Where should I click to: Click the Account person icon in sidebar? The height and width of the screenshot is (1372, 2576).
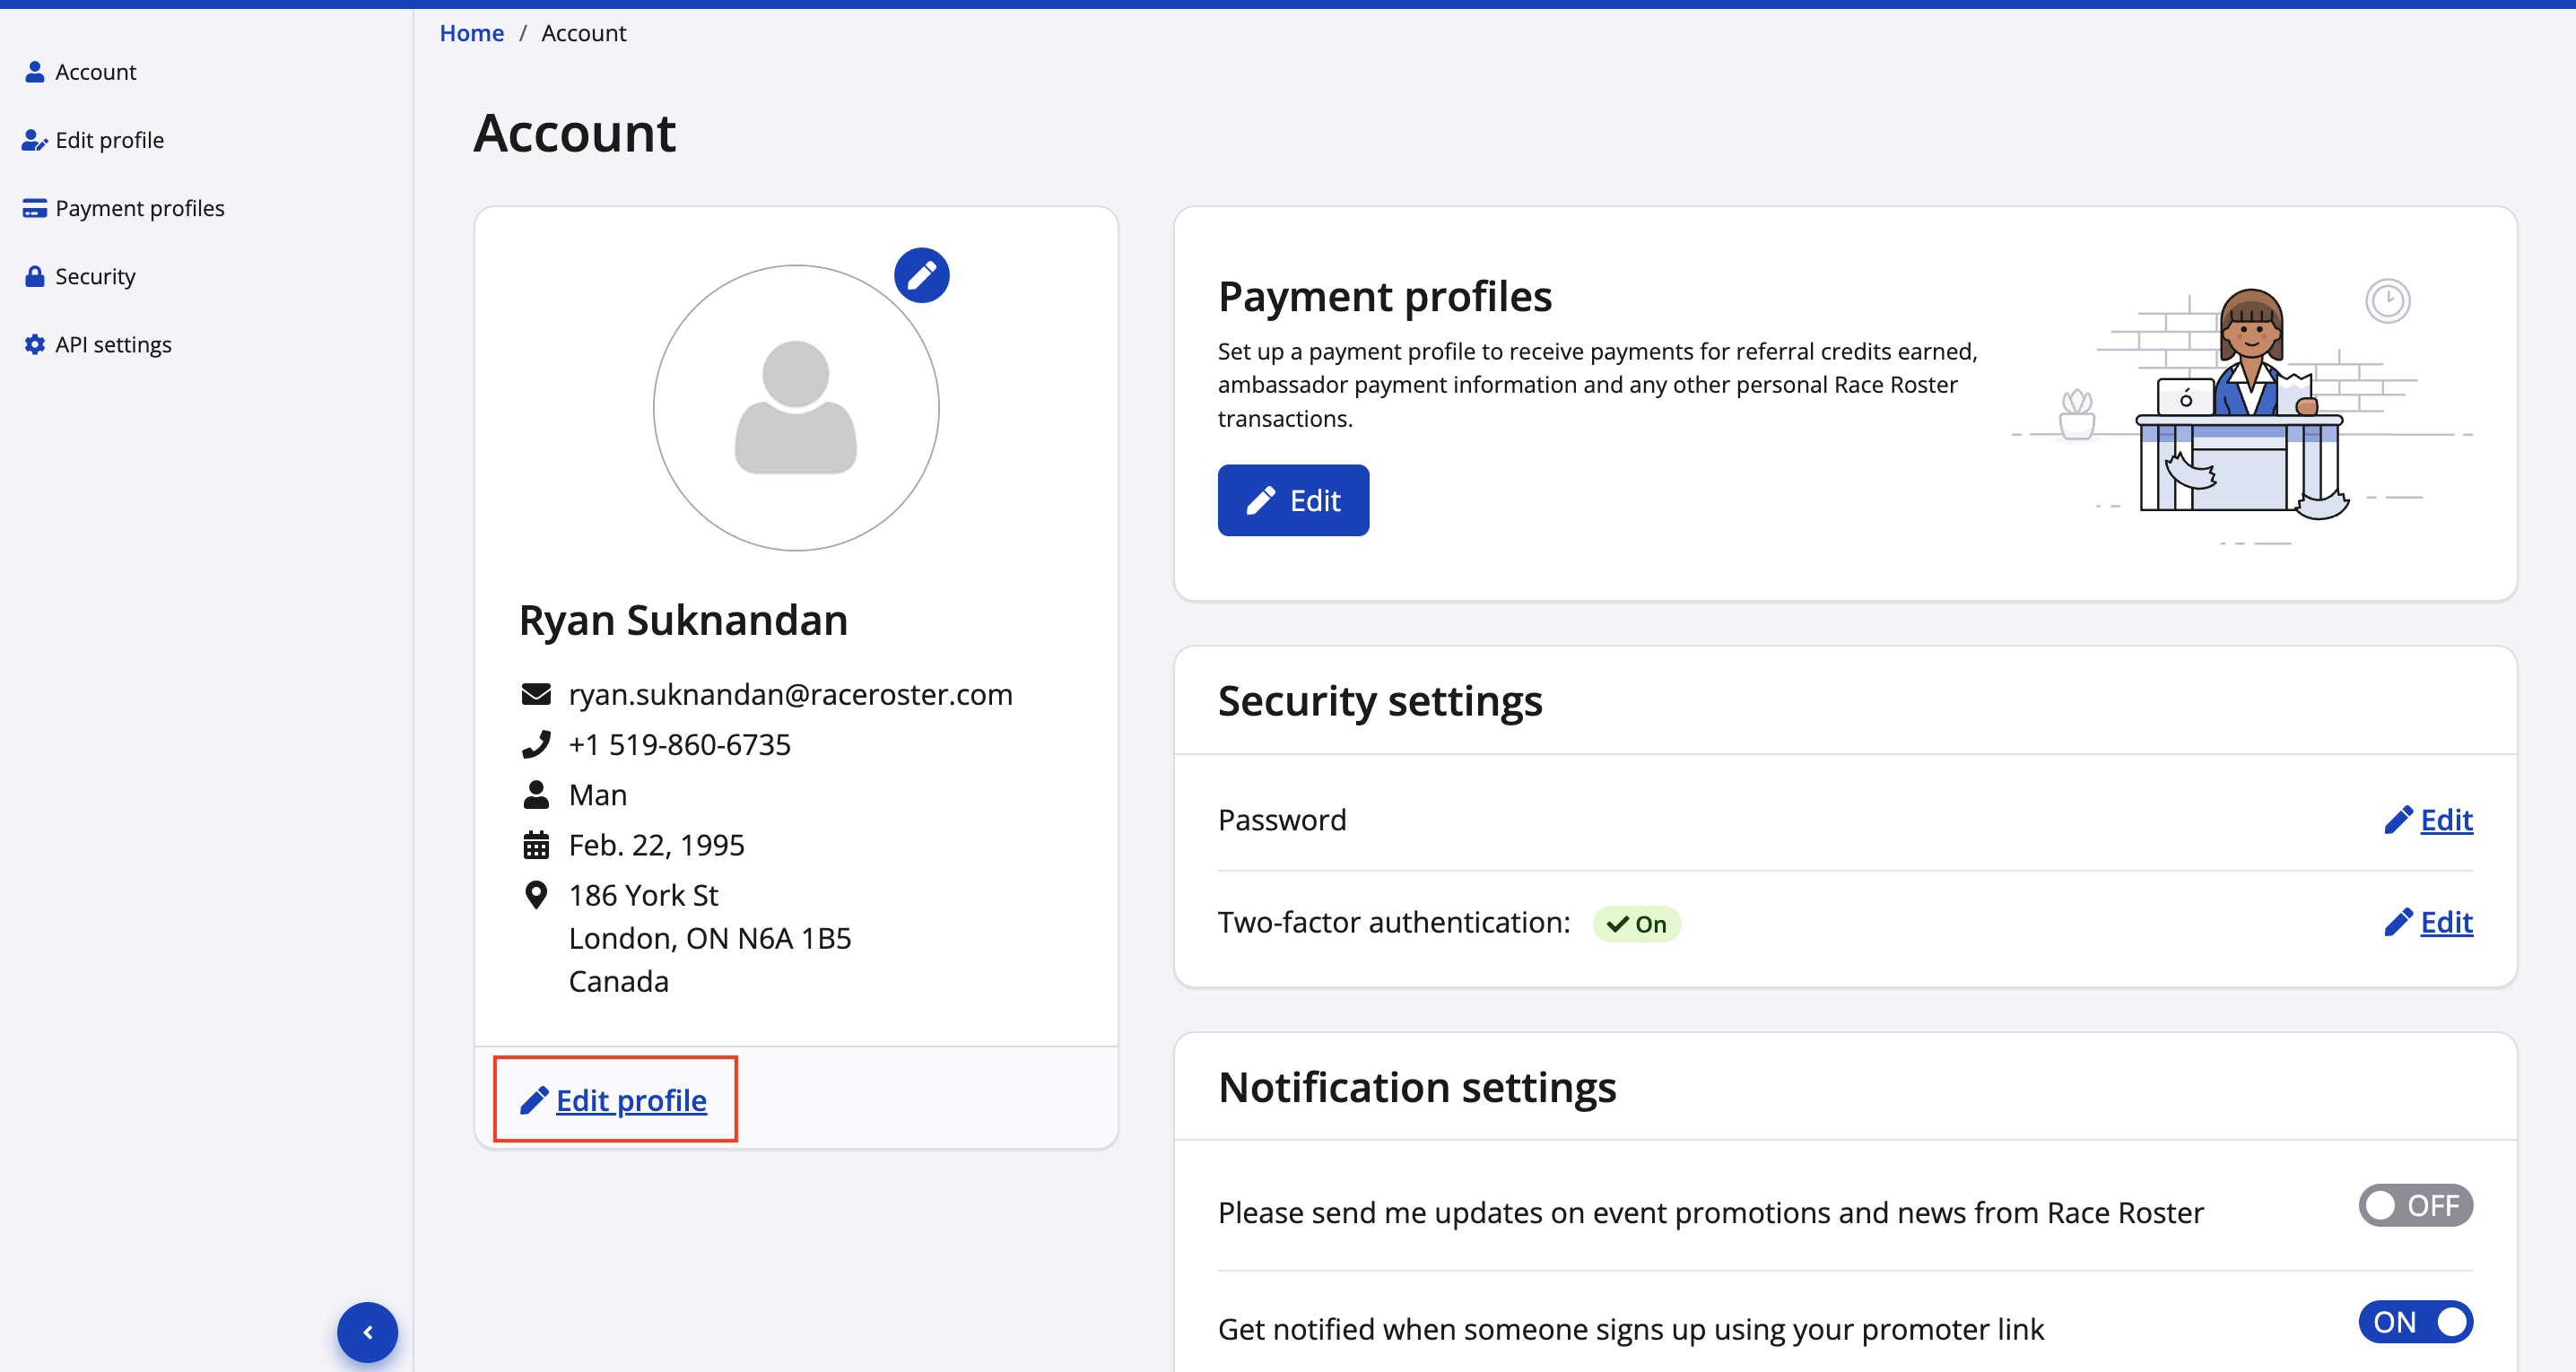tap(35, 72)
